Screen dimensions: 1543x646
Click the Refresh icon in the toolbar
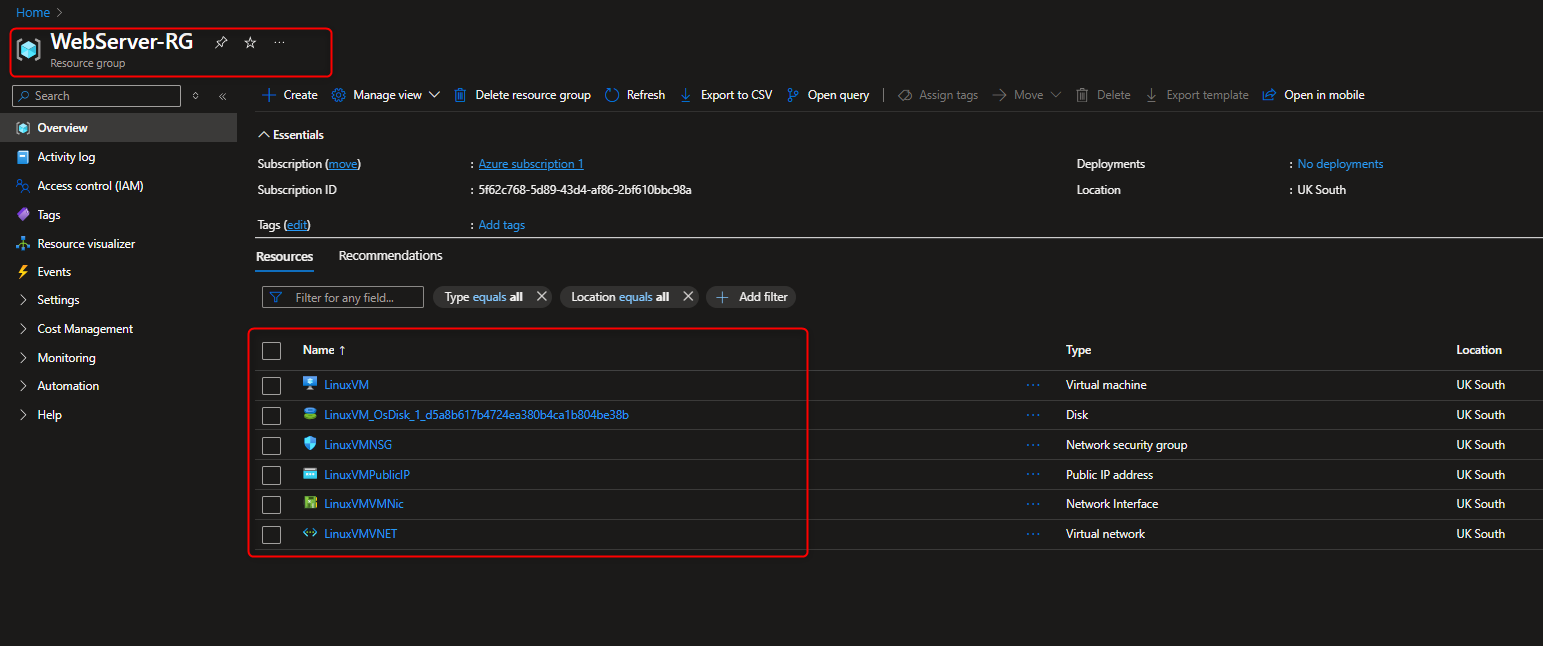click(611, 94)
